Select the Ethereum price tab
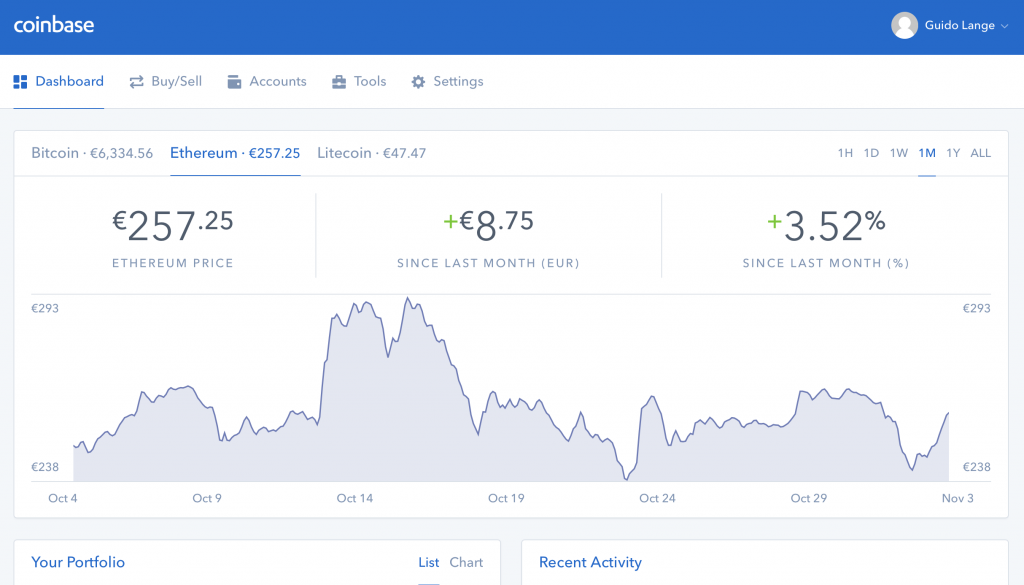This screenshot has width=1024, height=585. click(235, 153)
